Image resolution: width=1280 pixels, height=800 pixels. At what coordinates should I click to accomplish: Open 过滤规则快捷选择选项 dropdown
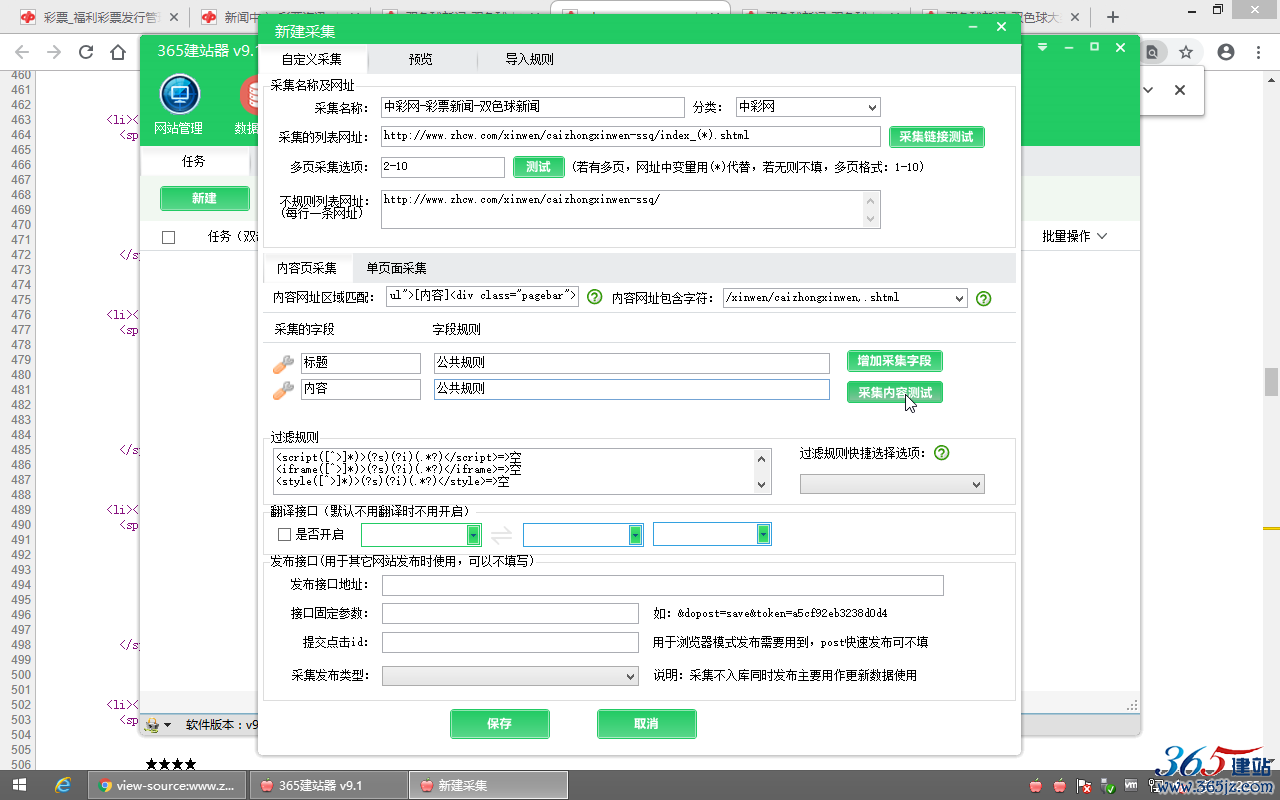[x=892, y=484]
